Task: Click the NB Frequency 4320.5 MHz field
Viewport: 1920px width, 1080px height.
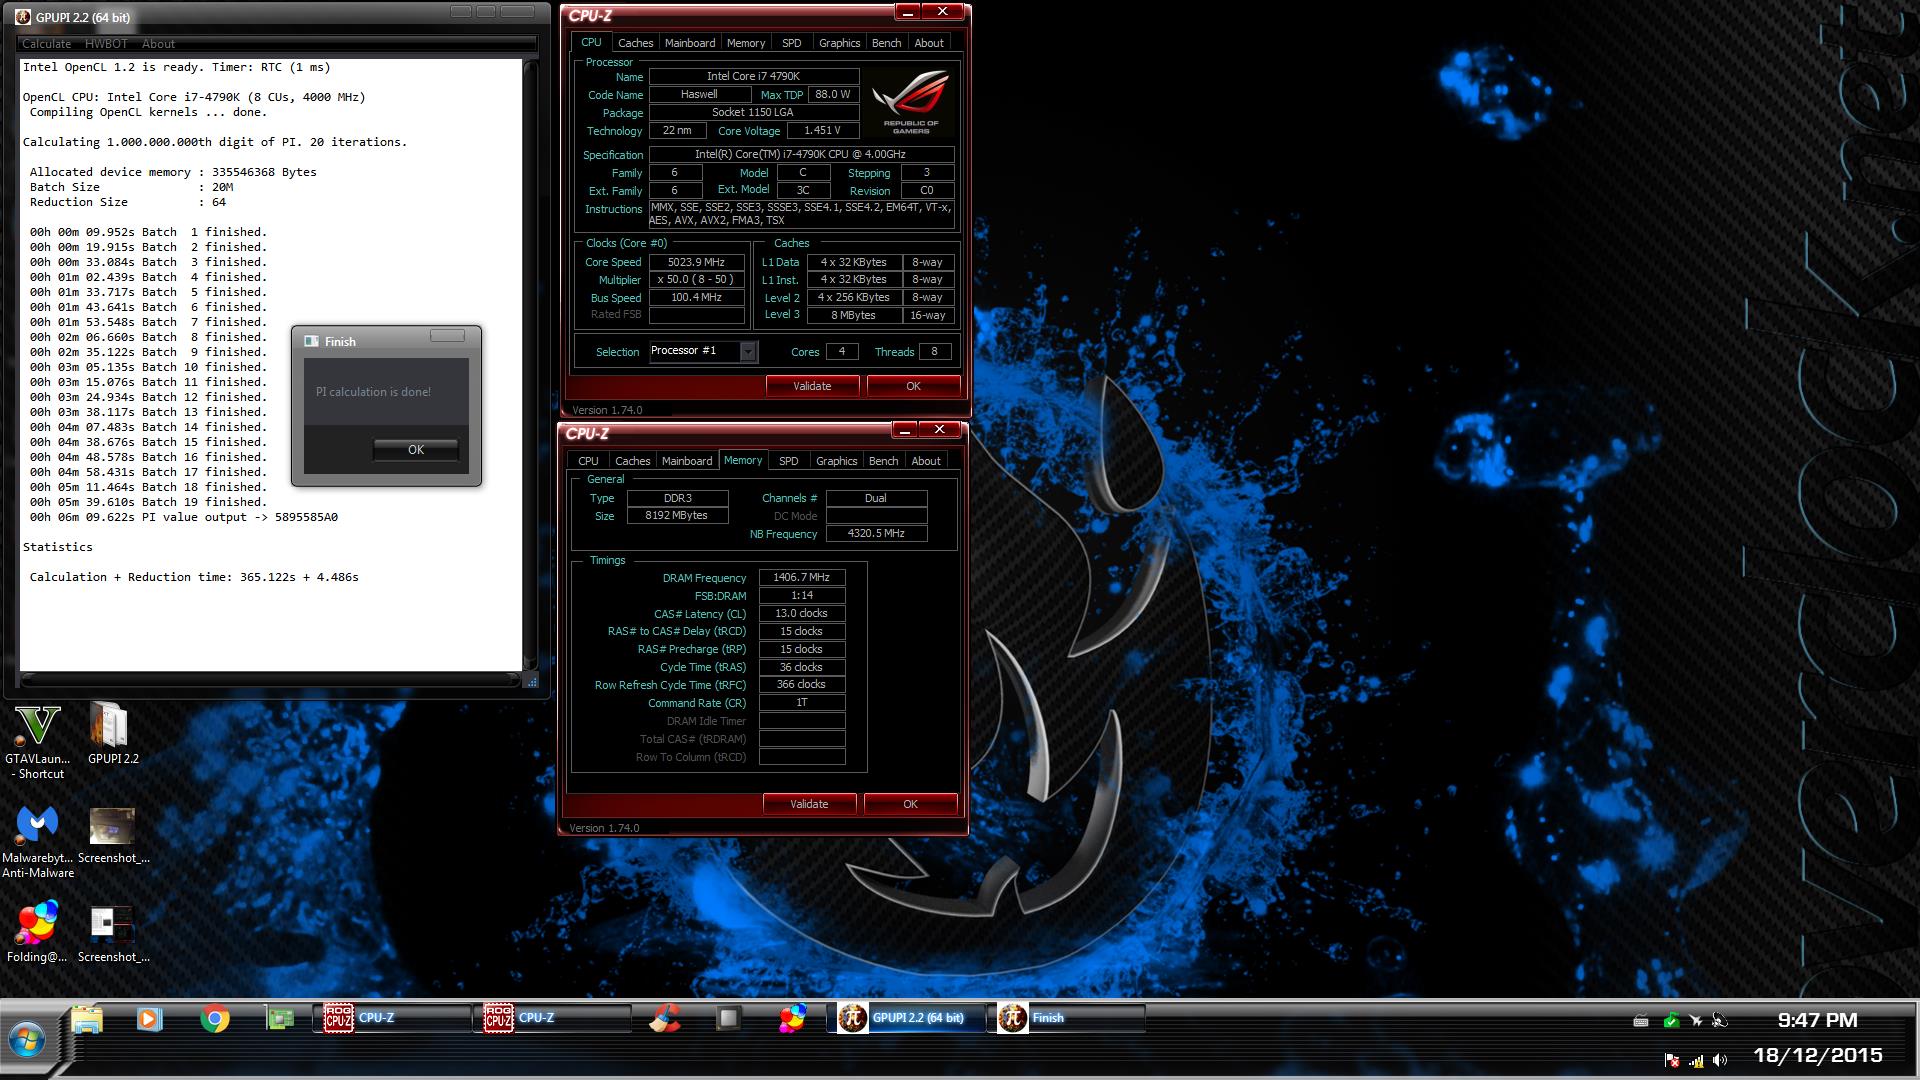Action: click(x=876, y=534)
